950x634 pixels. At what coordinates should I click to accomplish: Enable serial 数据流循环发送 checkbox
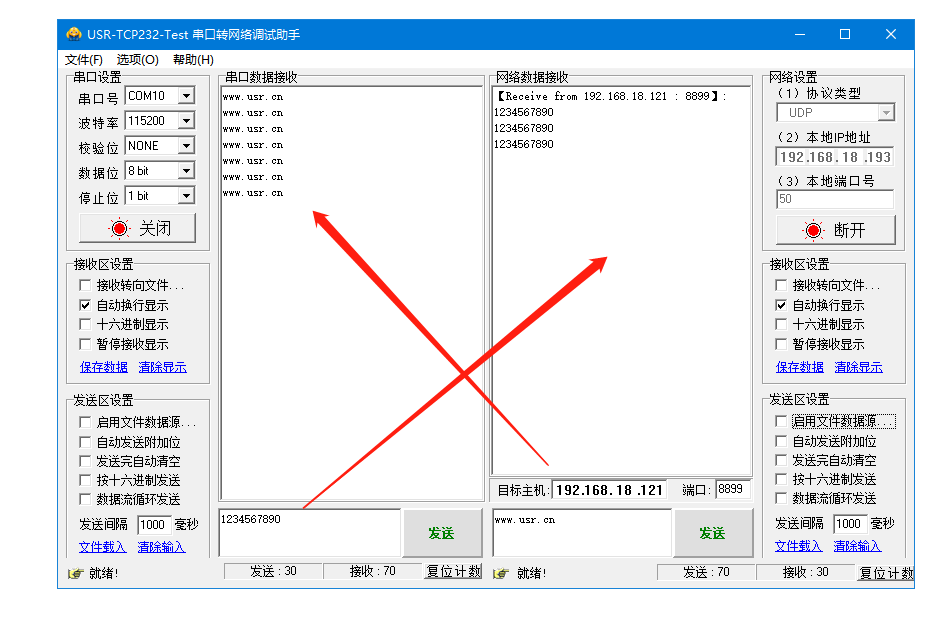85,499
